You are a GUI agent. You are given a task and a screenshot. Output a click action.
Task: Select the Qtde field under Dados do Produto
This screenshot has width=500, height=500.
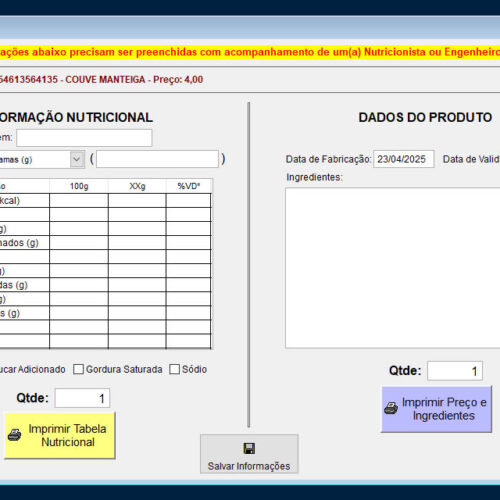coord(455,371)
